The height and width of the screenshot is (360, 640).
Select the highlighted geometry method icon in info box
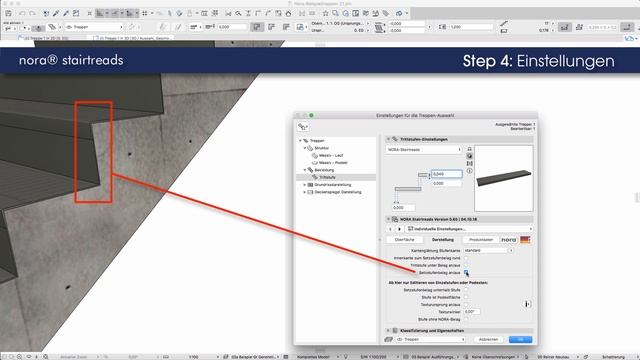click(257, 27)
